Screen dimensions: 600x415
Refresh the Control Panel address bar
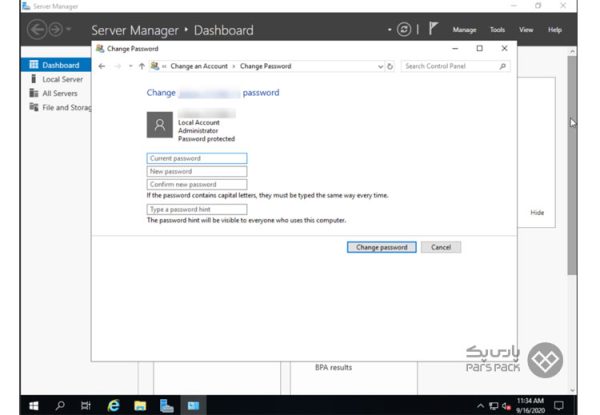389,66
